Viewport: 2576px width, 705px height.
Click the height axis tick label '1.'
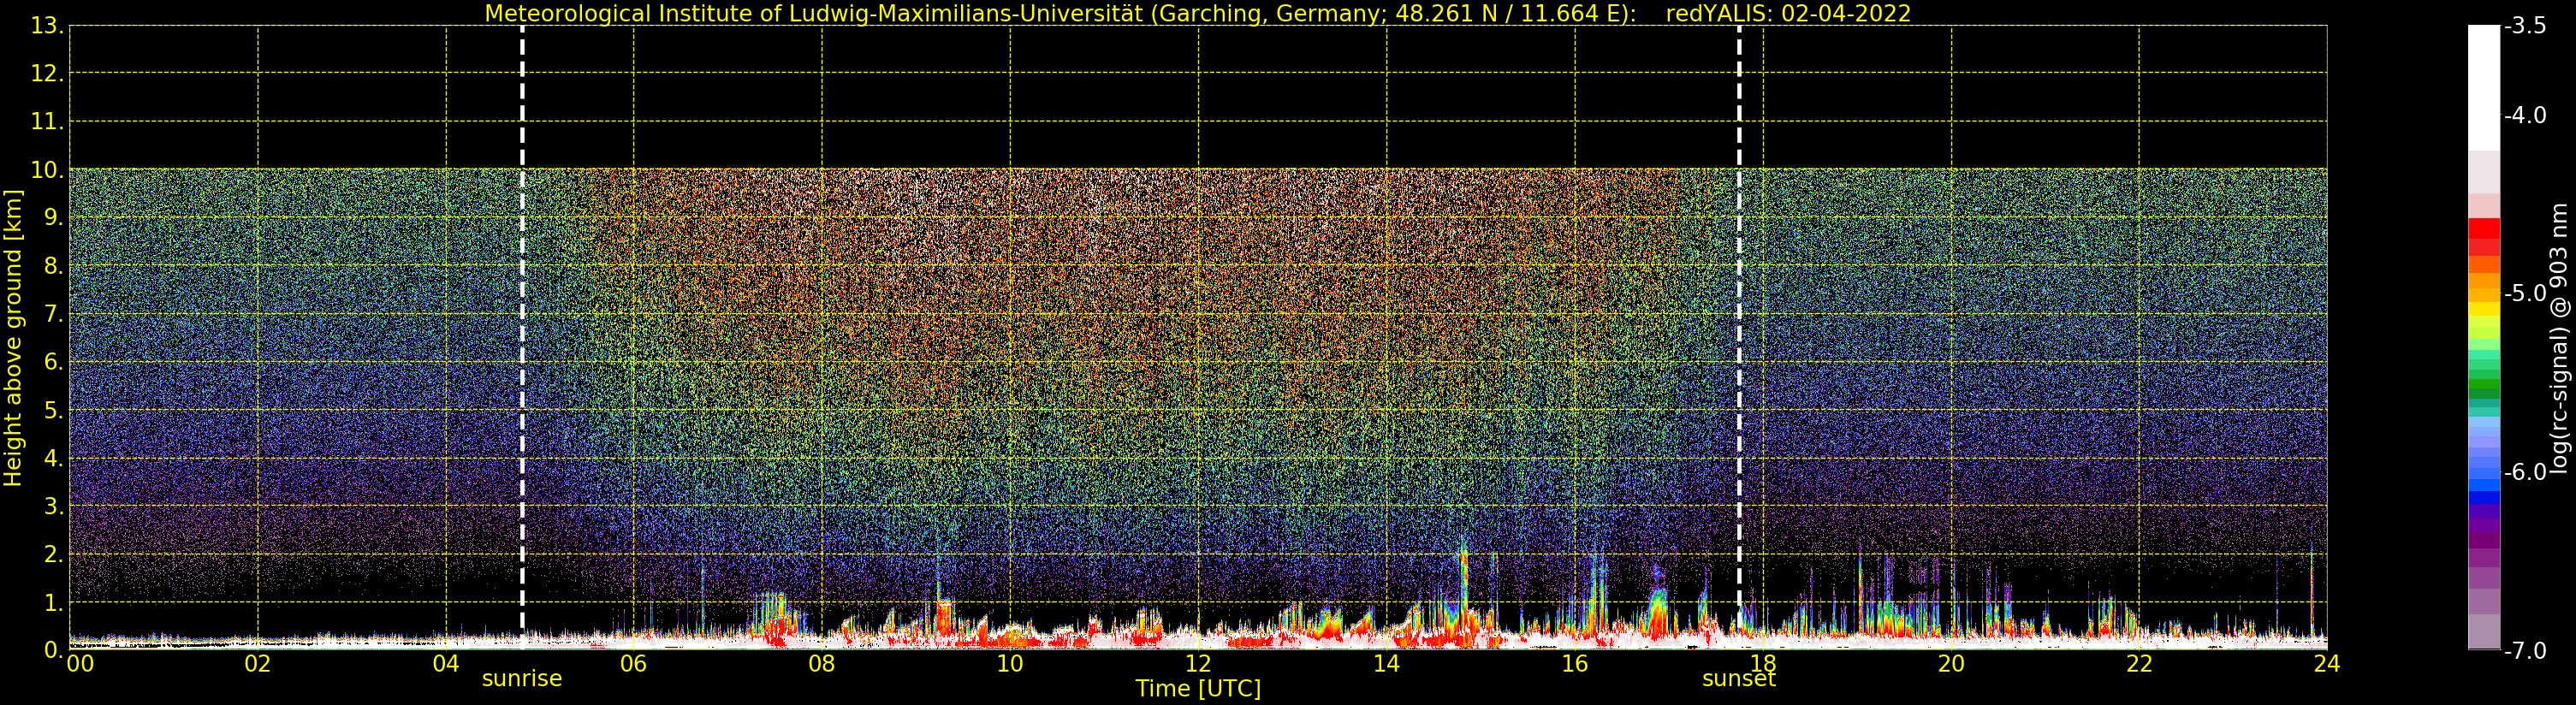click(x=54, y=602)
